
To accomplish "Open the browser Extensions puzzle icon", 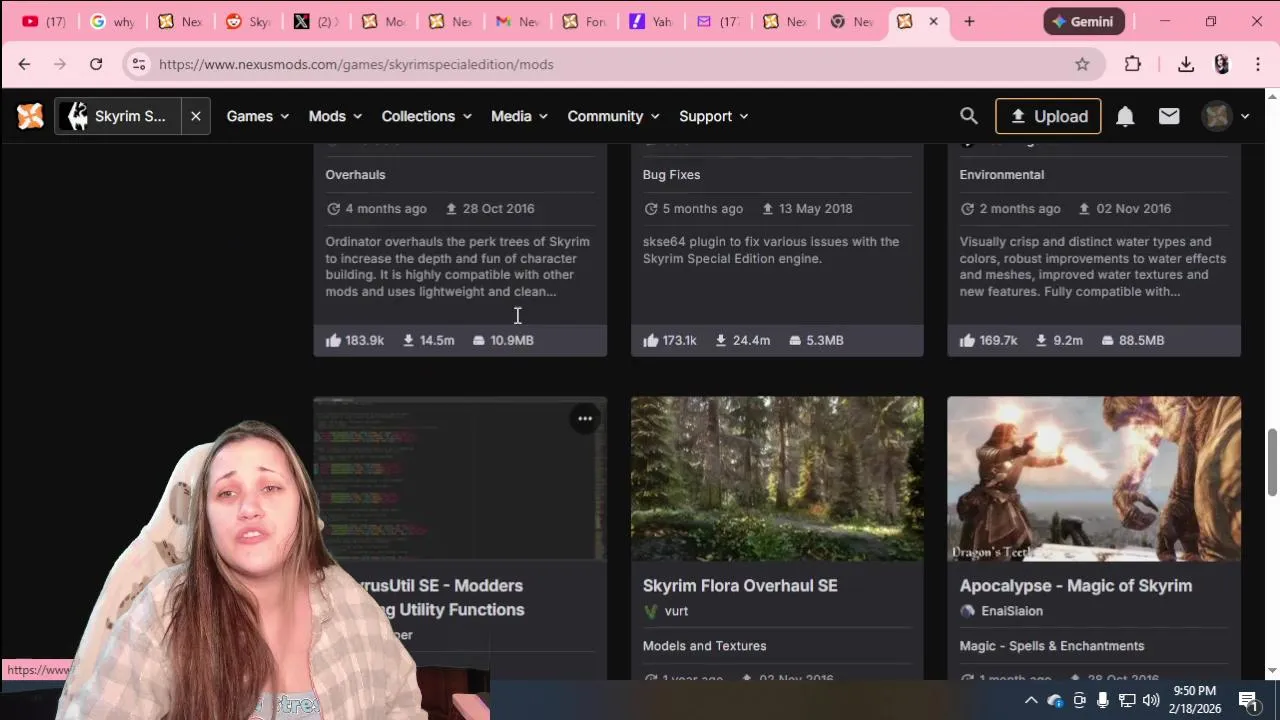I will coord(1133,64).
